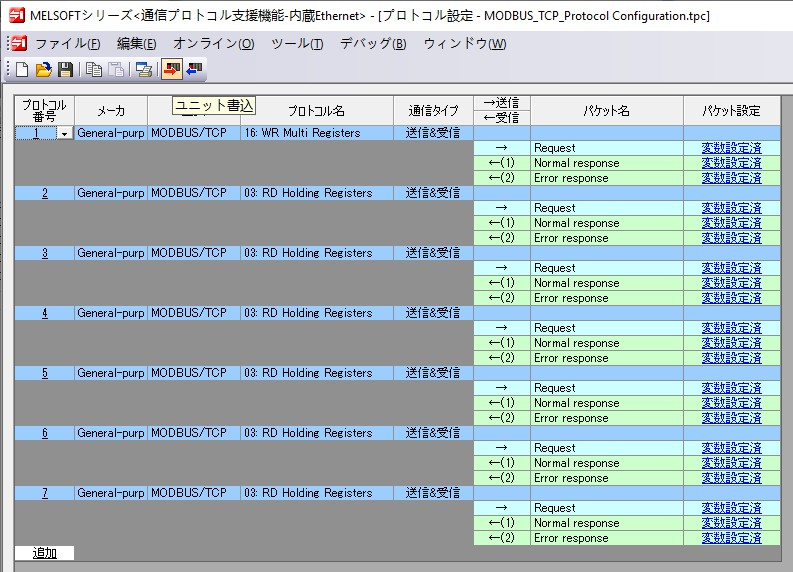Click protocol 3 'Error response' packet name cell
The width and height of the screenshot is (793, 572).
(607, 298)
